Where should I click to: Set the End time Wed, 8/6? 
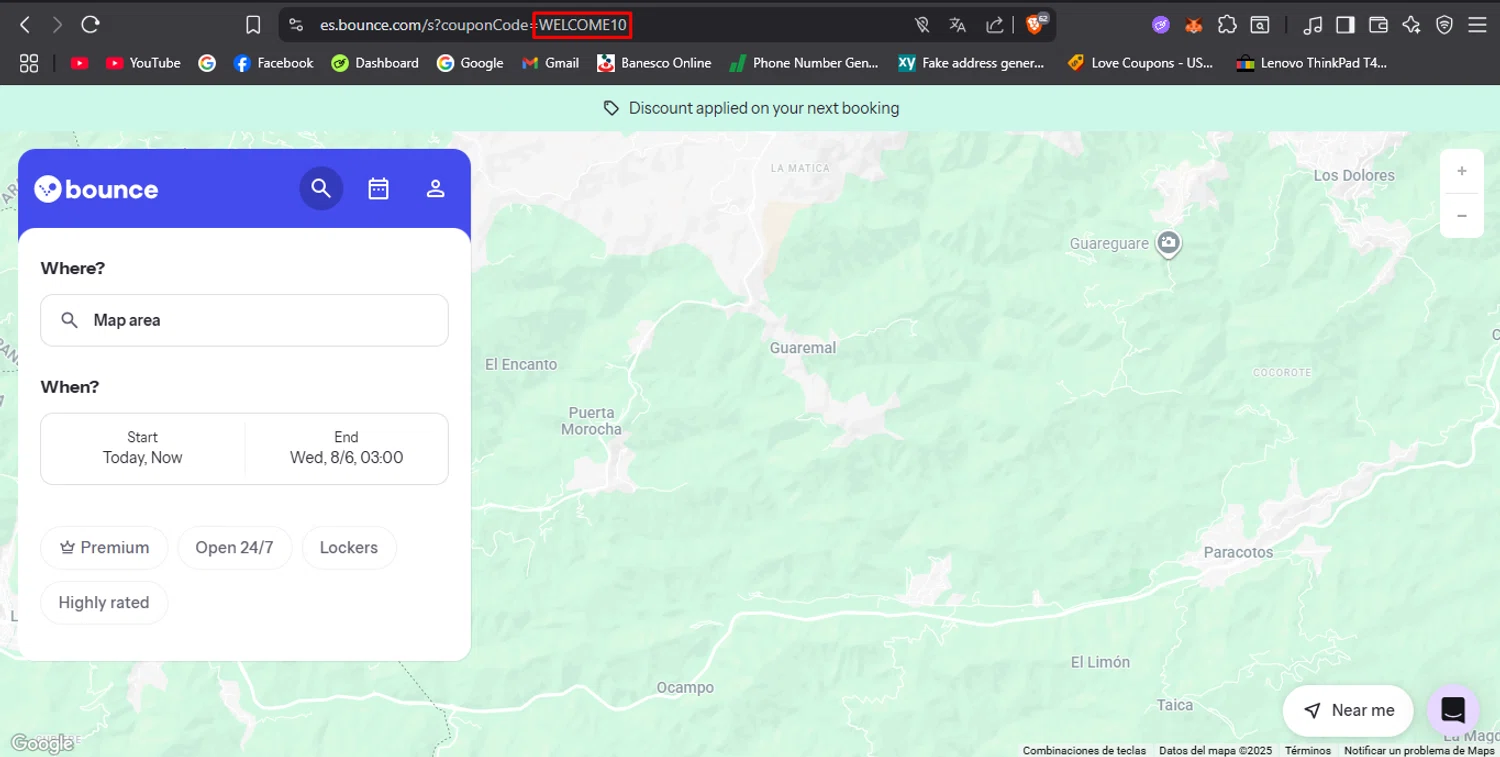click(x=346, y=448)
